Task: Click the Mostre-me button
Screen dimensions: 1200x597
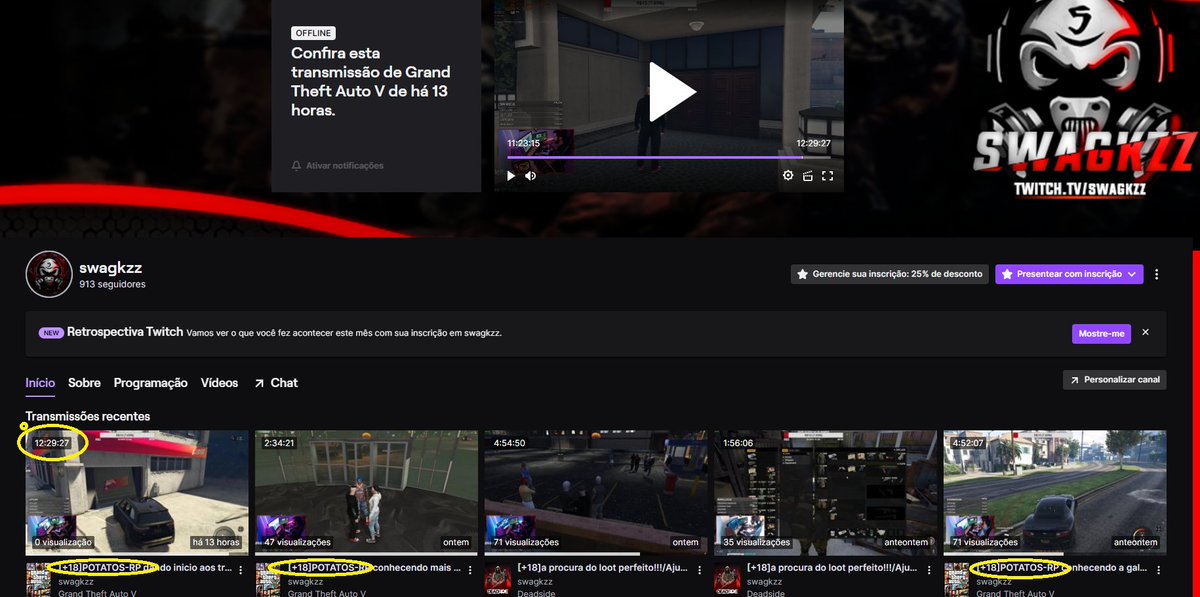Action: (1101, 333)
